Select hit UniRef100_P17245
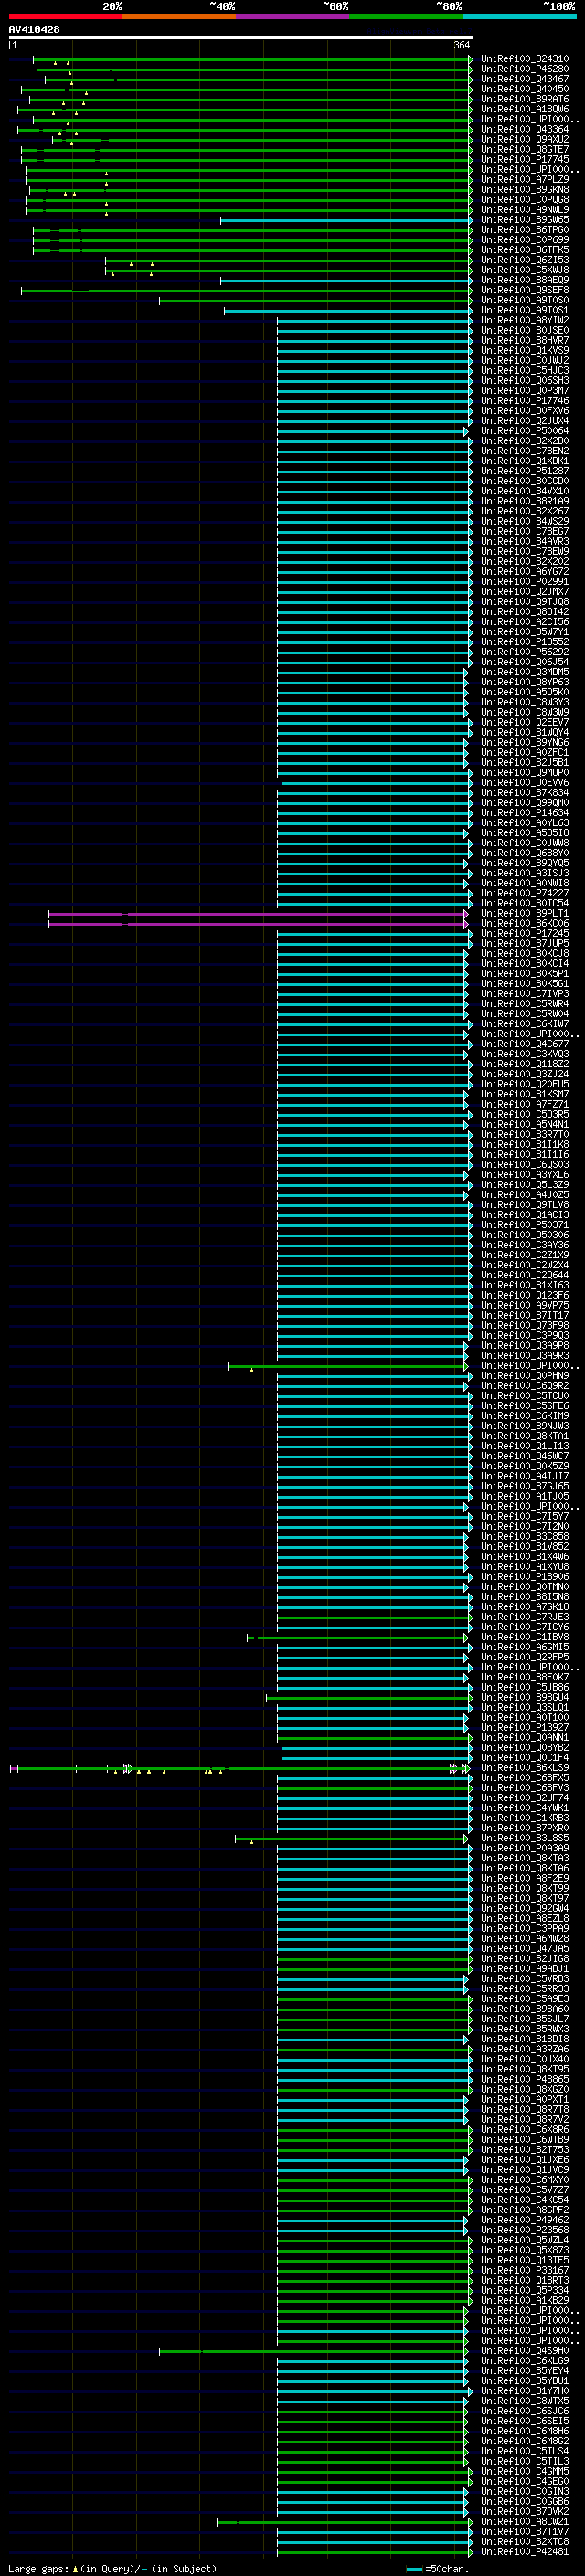585x2576 pixels. click(525, 934)
